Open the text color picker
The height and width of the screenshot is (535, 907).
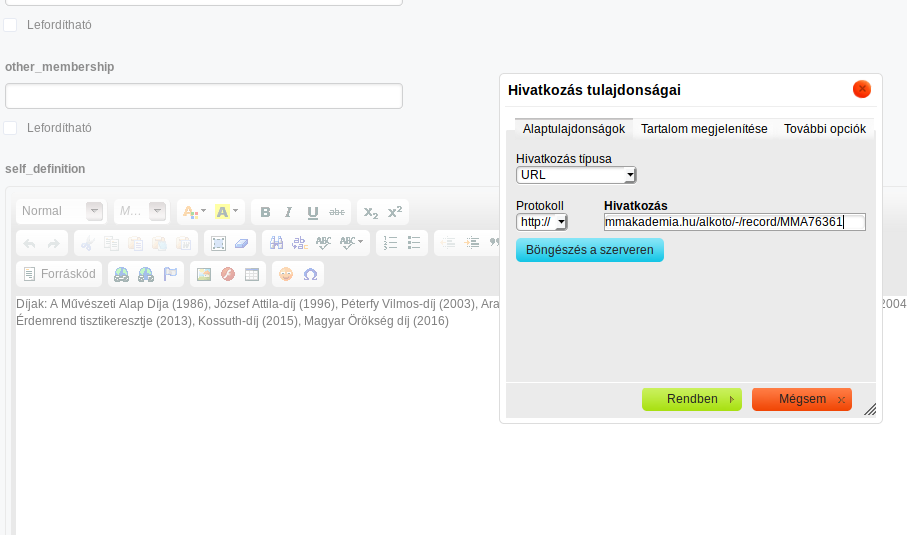pyautogui.click(x=194, y=212)
